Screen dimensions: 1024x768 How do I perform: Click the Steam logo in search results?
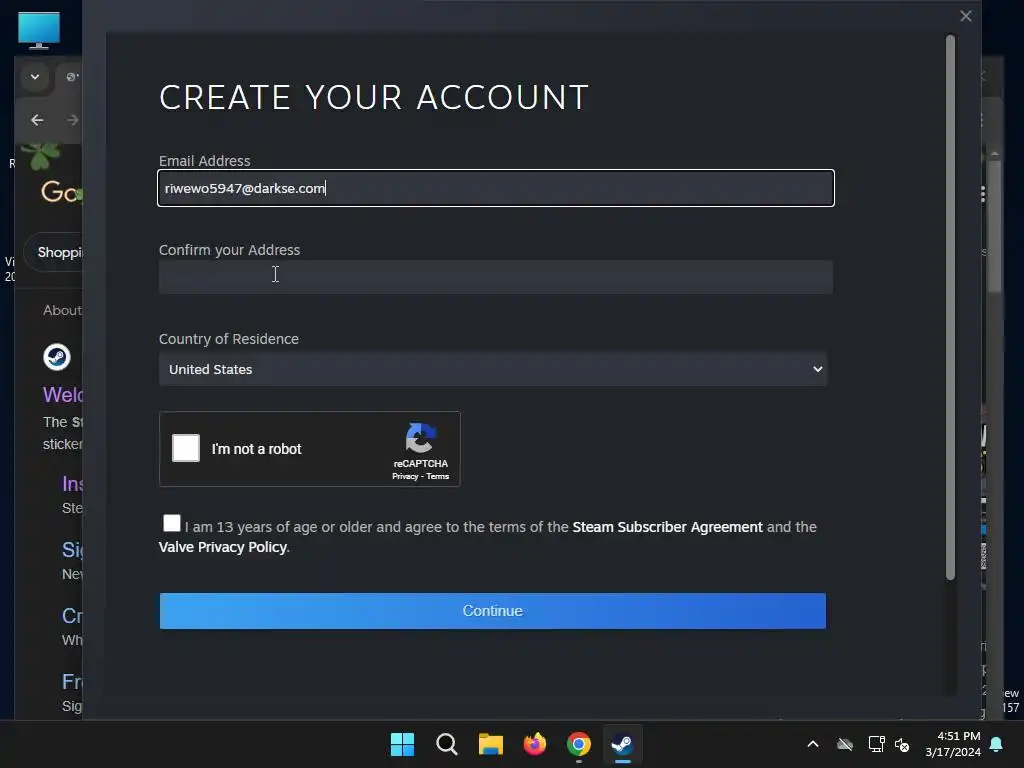click(x=57, y=357)
